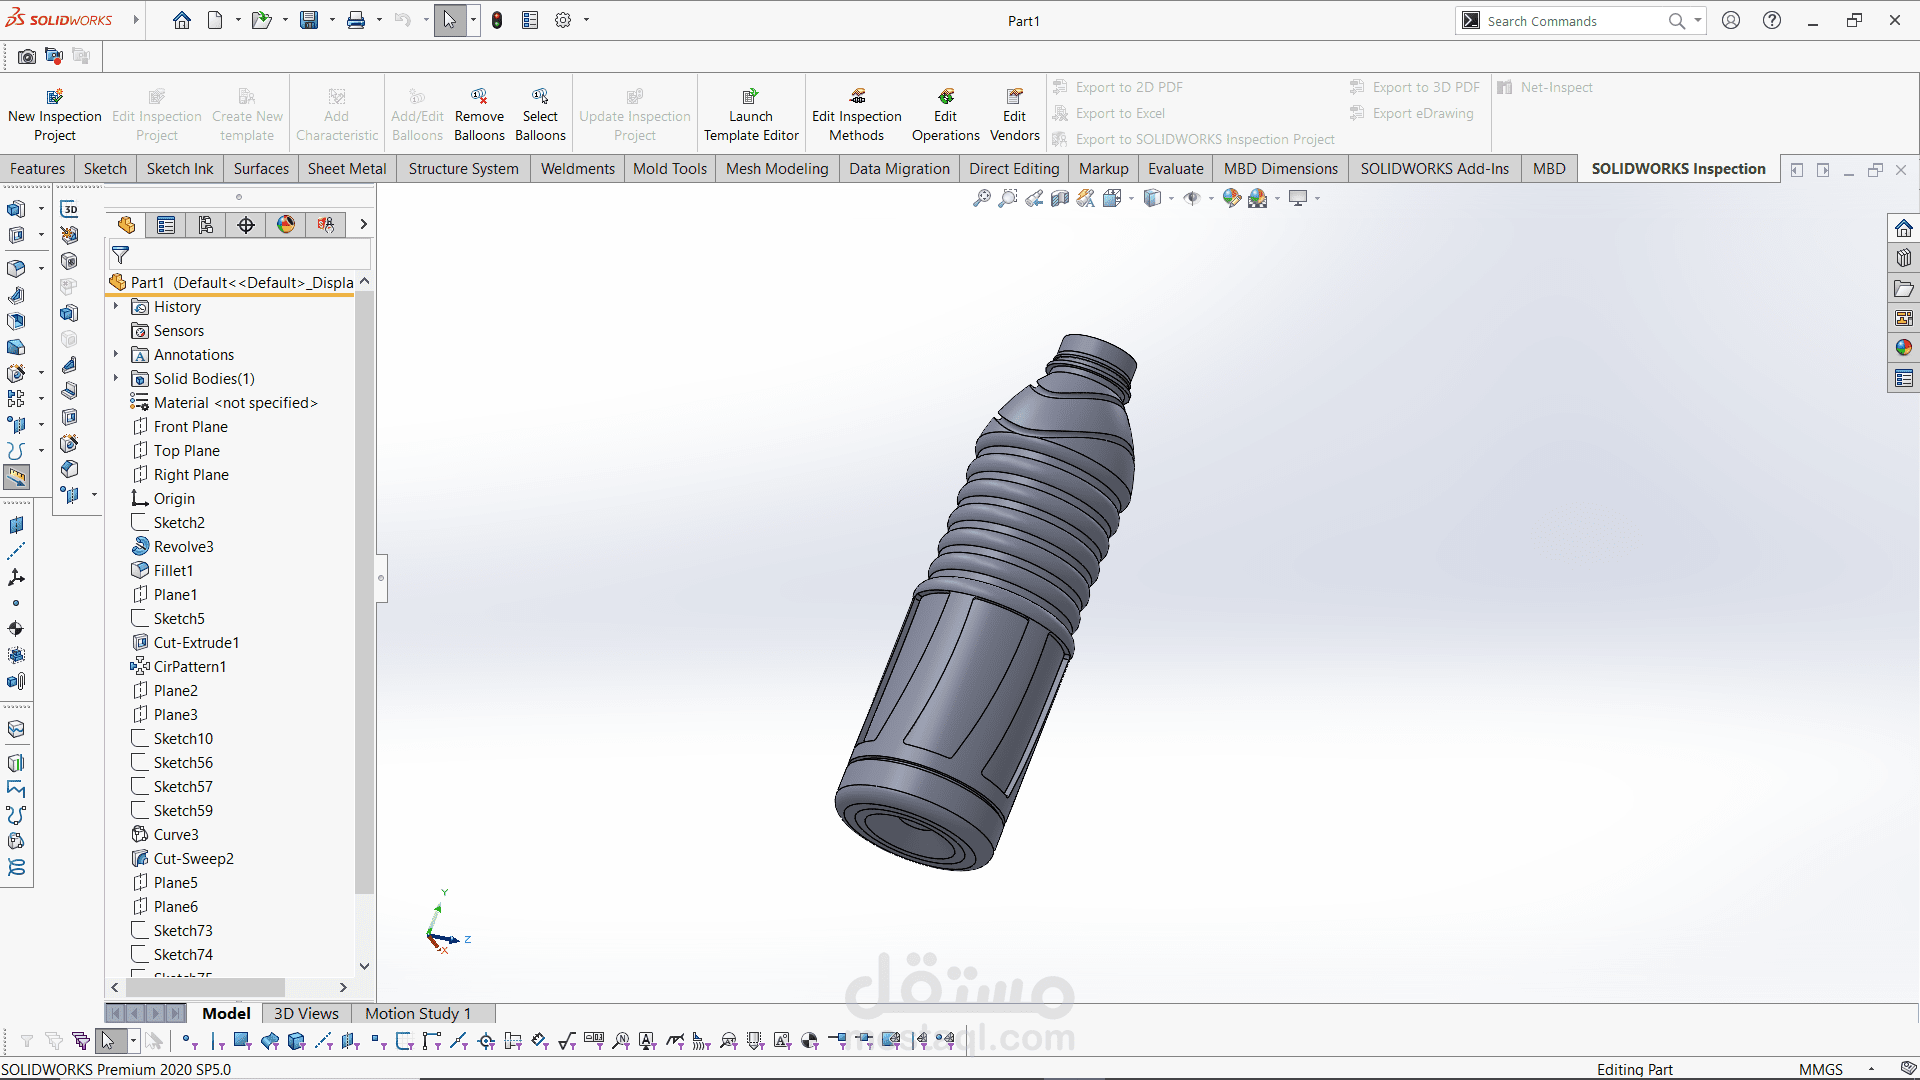The image size is (1920, 1080).
Task: Click the Help question mark icon
Action: 1772,20
